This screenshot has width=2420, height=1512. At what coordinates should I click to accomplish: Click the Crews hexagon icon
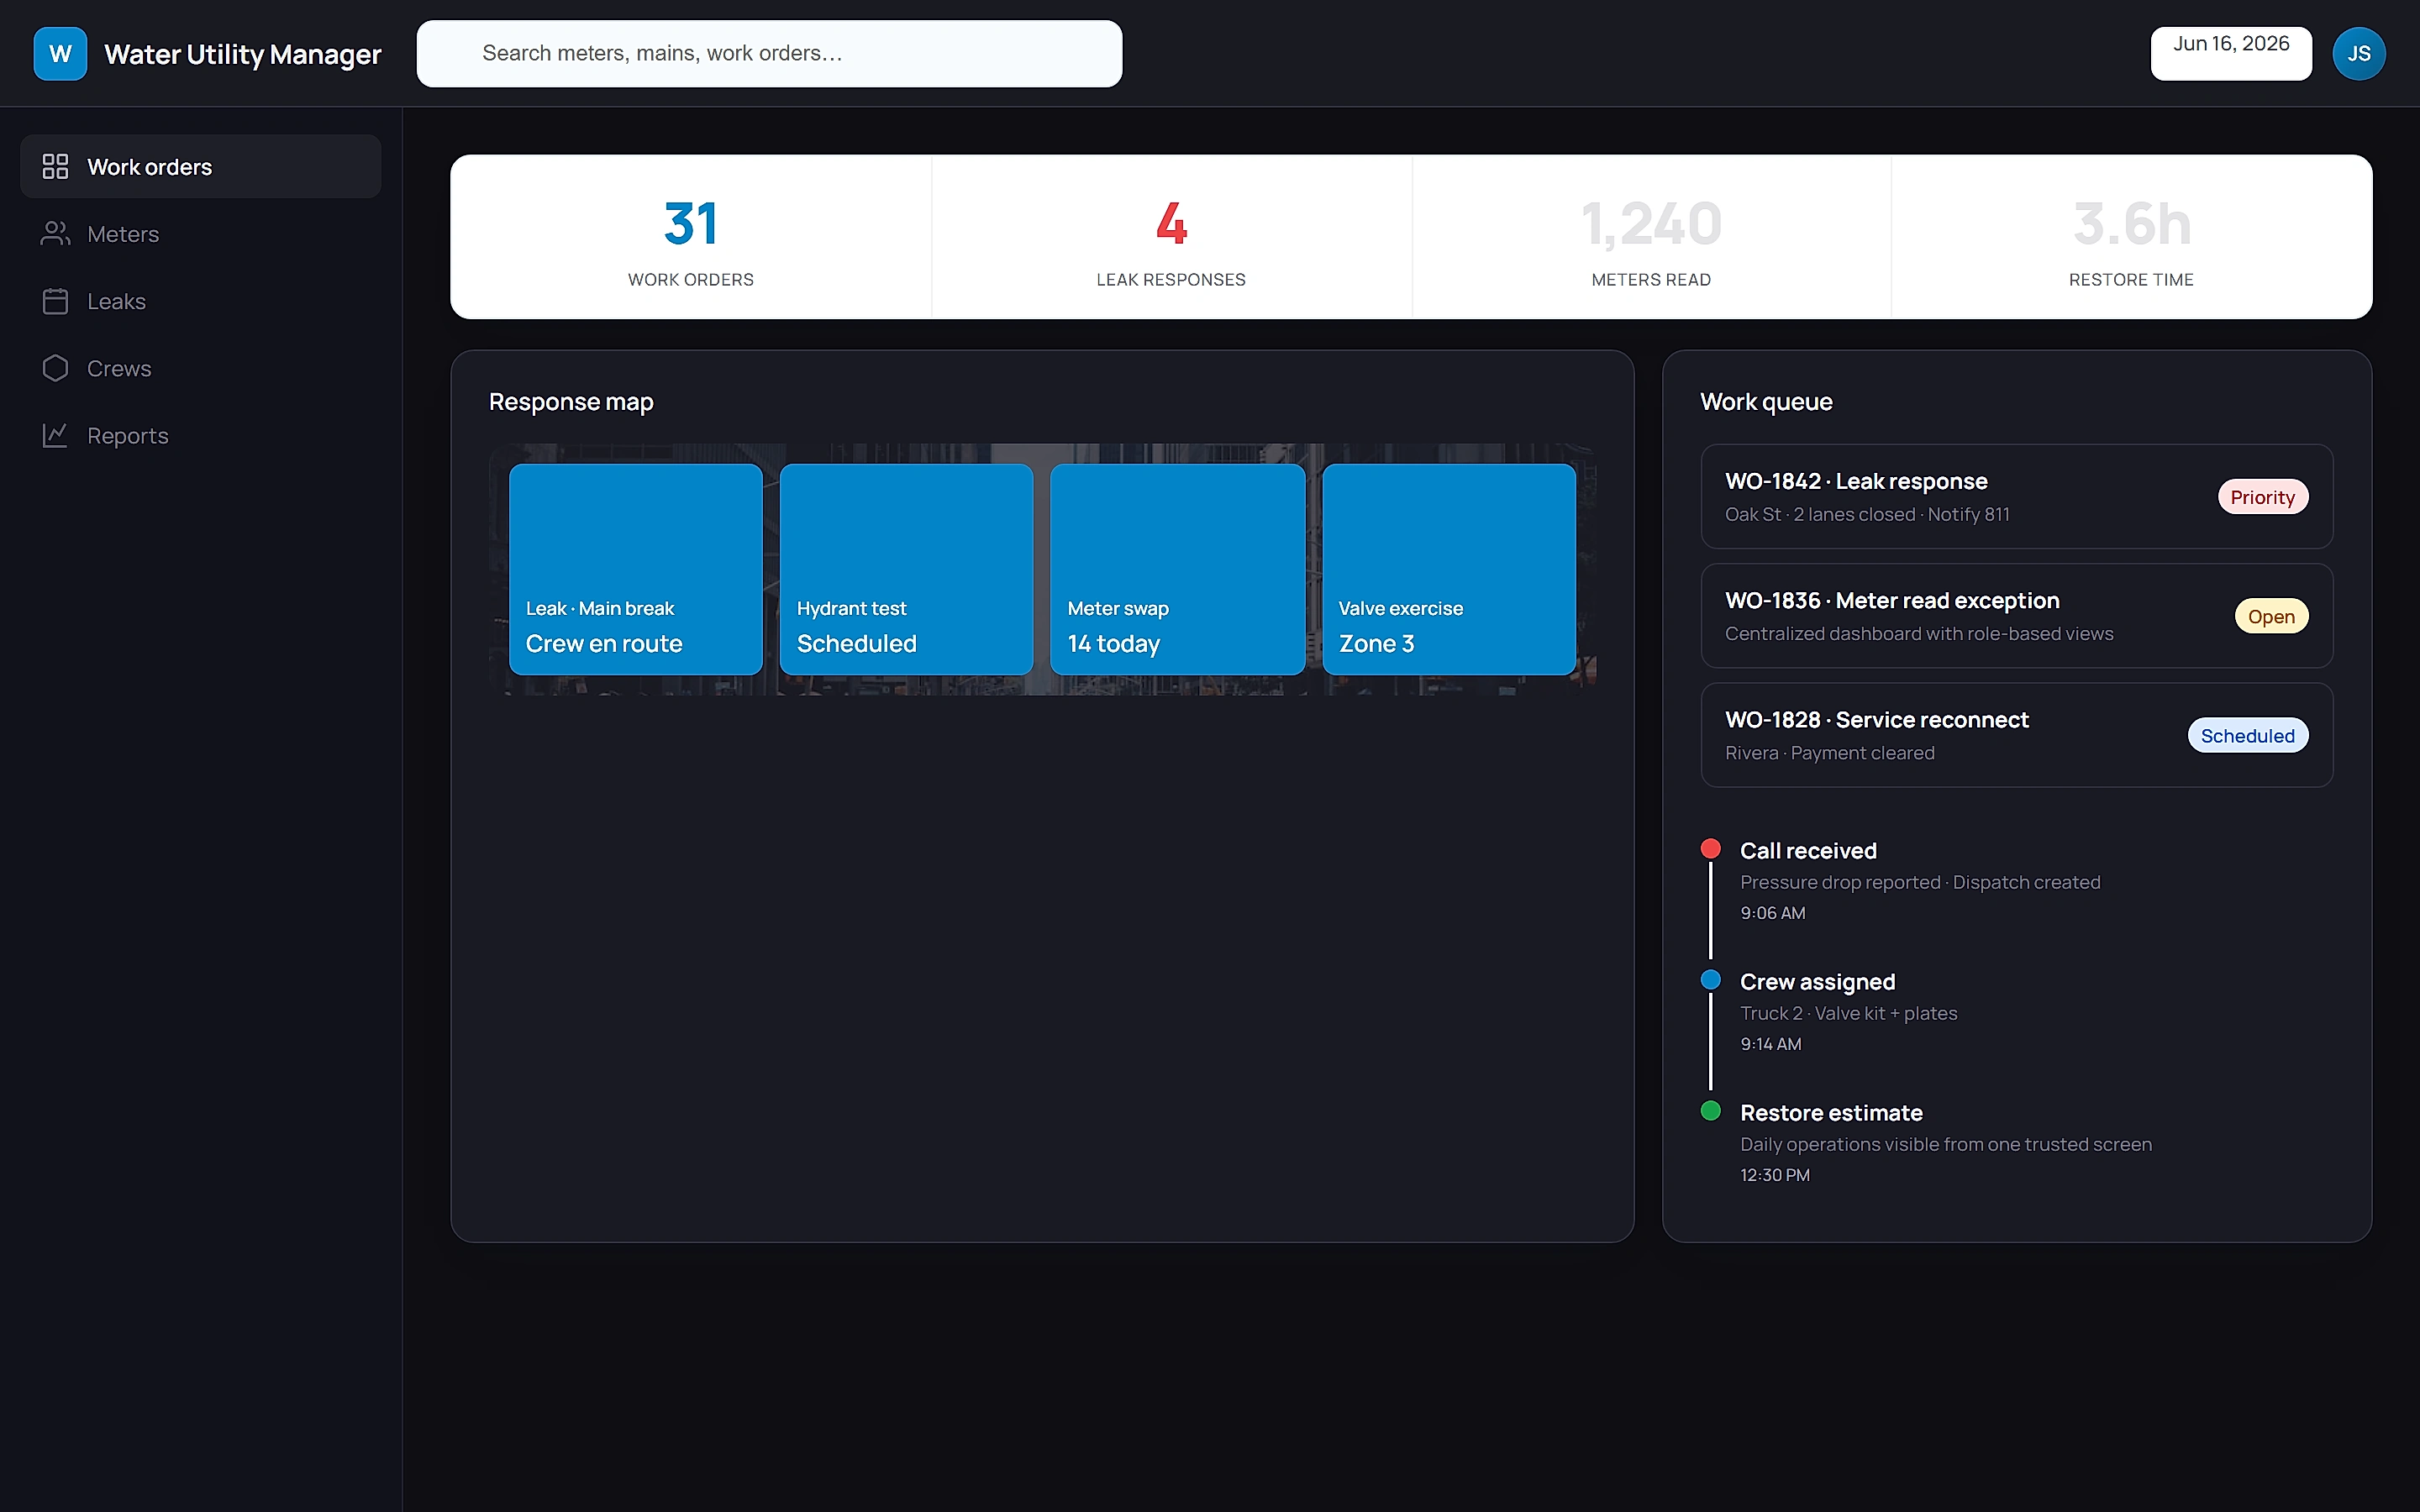pos(55,368)
